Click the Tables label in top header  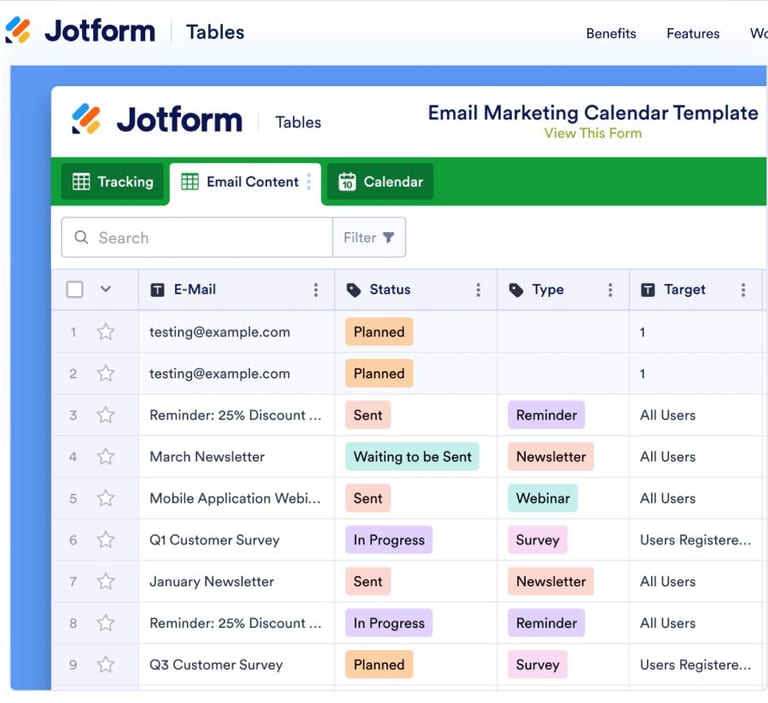(x=215, y=32)
